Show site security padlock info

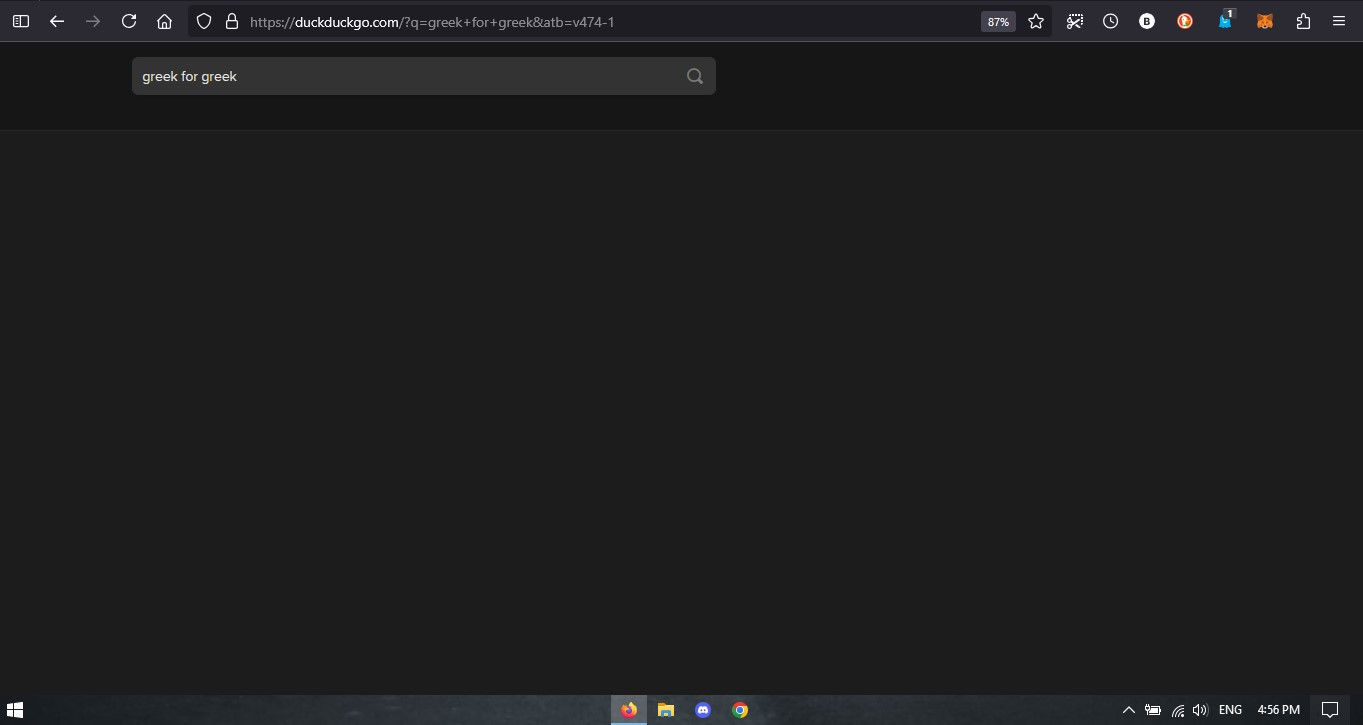coord(232,21)
